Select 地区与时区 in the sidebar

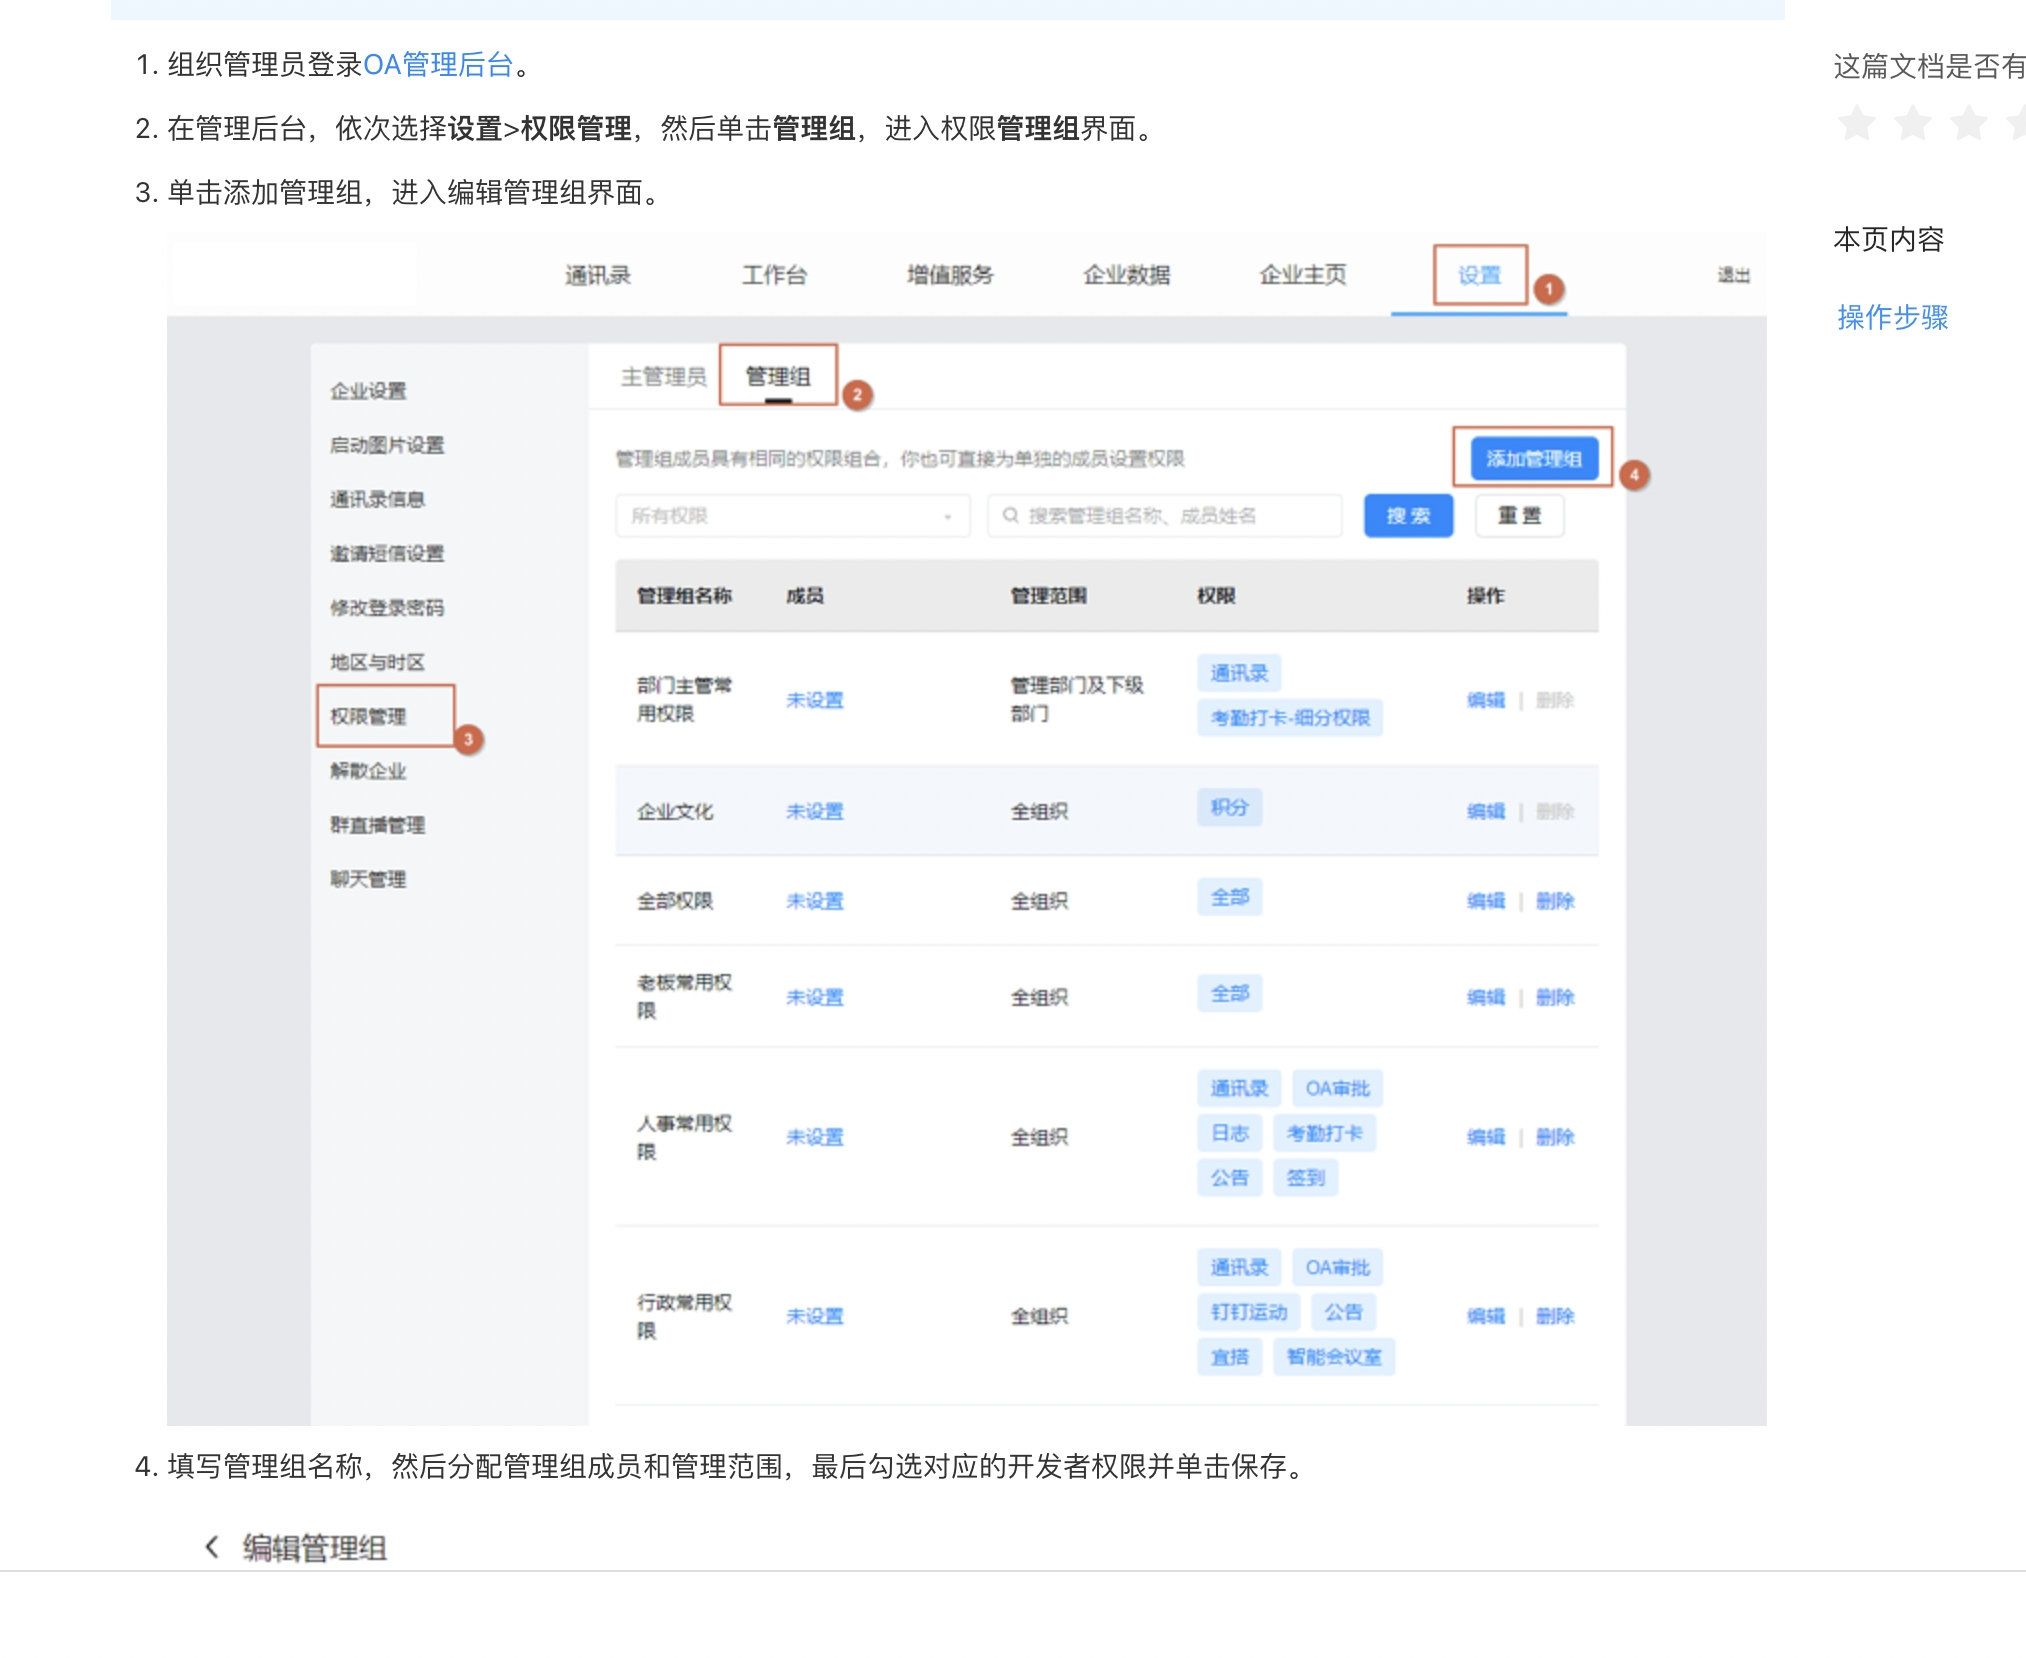pyautogui.click(x=377, y=662)
